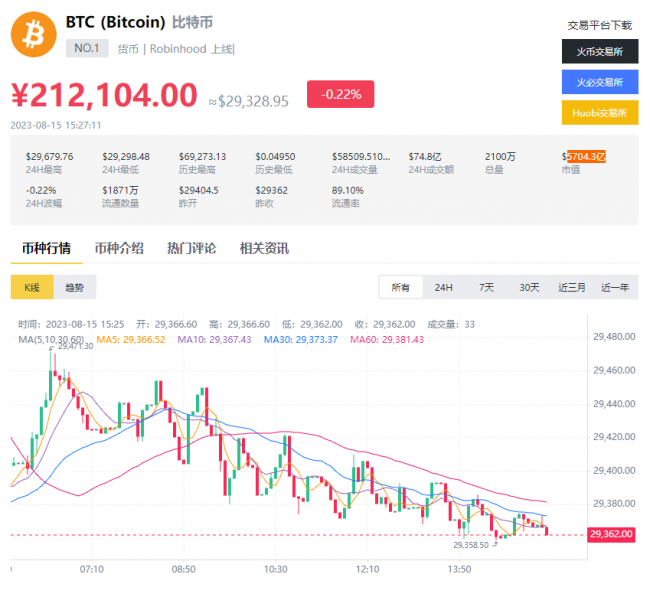Click the 29,480.00 price axis label
This screenshot has height=597, width=650.
(614, 337)
